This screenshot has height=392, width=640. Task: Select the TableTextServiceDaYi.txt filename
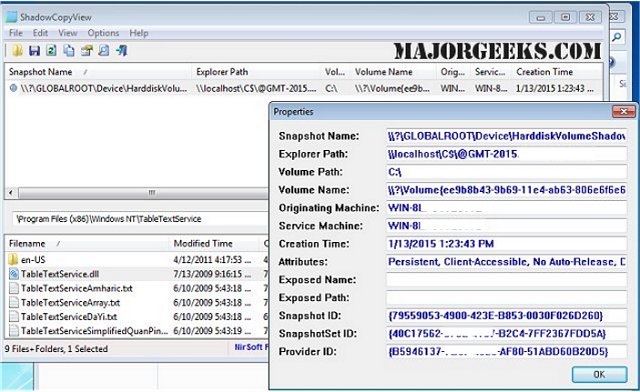pos(69,316)
